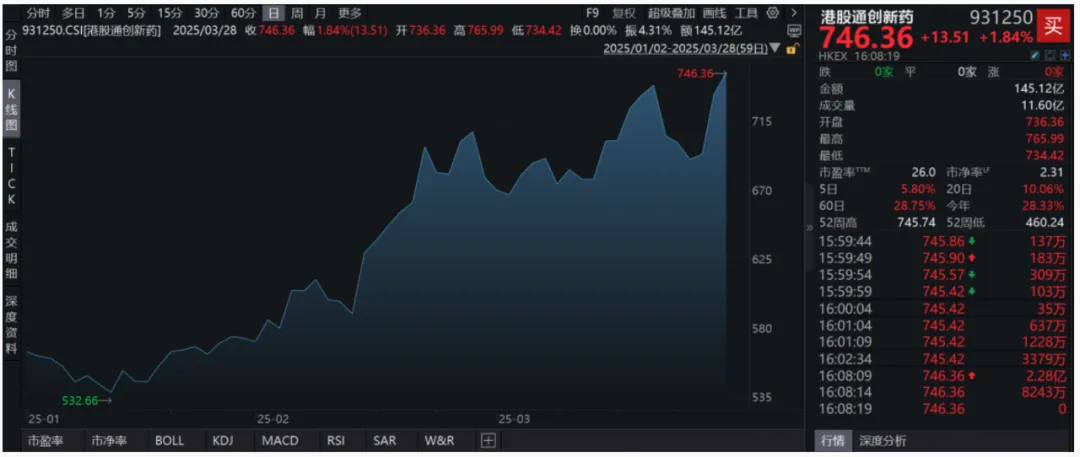This screenshot has height=457, width=1080.
Task: Enable the MACD indicator
Action: (280, 440)
